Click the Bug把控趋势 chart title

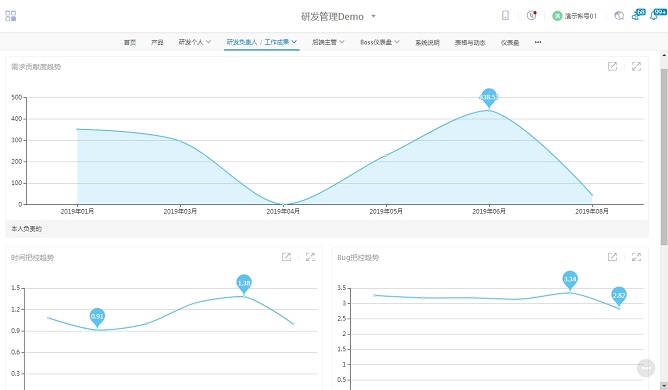coord(358,257)
